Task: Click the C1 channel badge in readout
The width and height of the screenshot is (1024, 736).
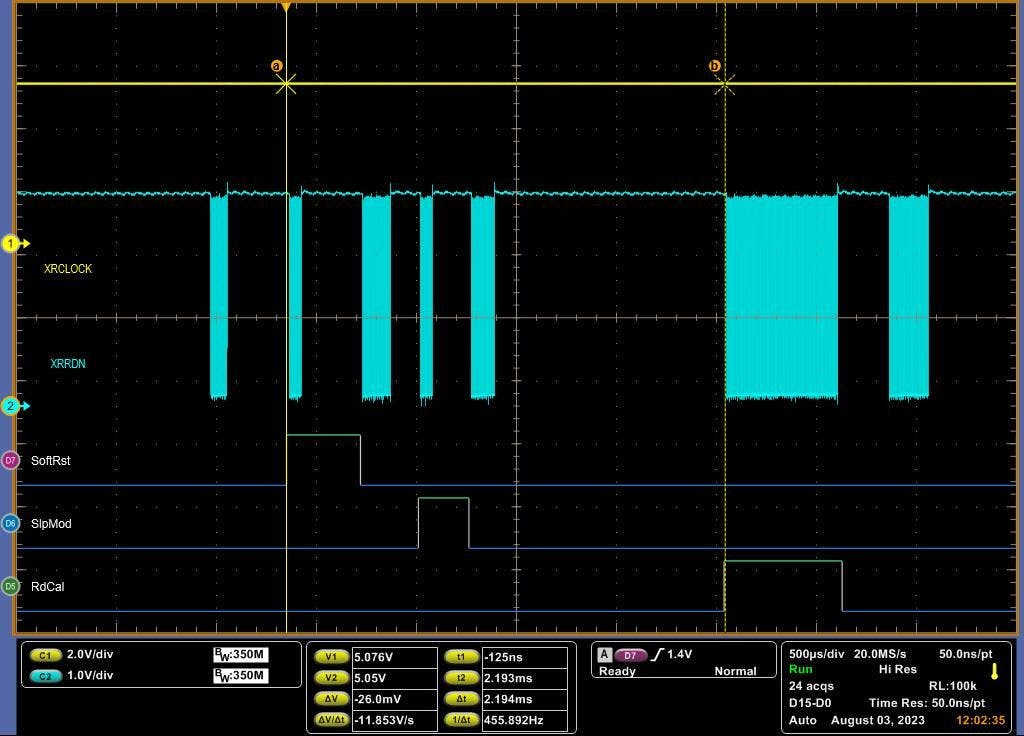Action: tap(46, 655)
